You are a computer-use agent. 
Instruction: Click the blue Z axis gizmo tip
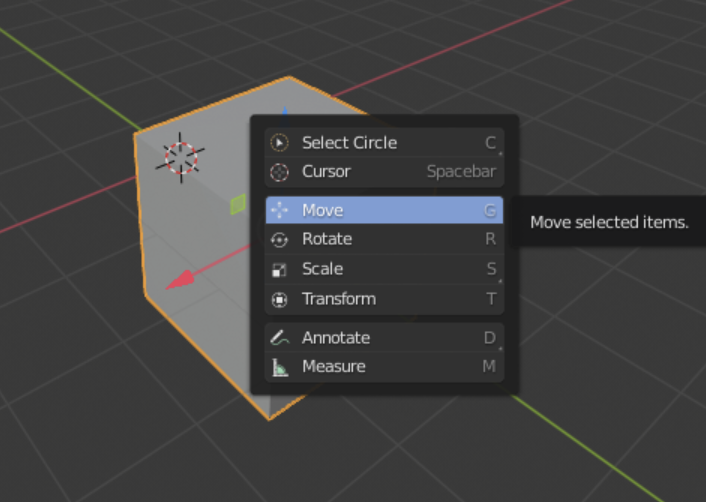point(285,111)
